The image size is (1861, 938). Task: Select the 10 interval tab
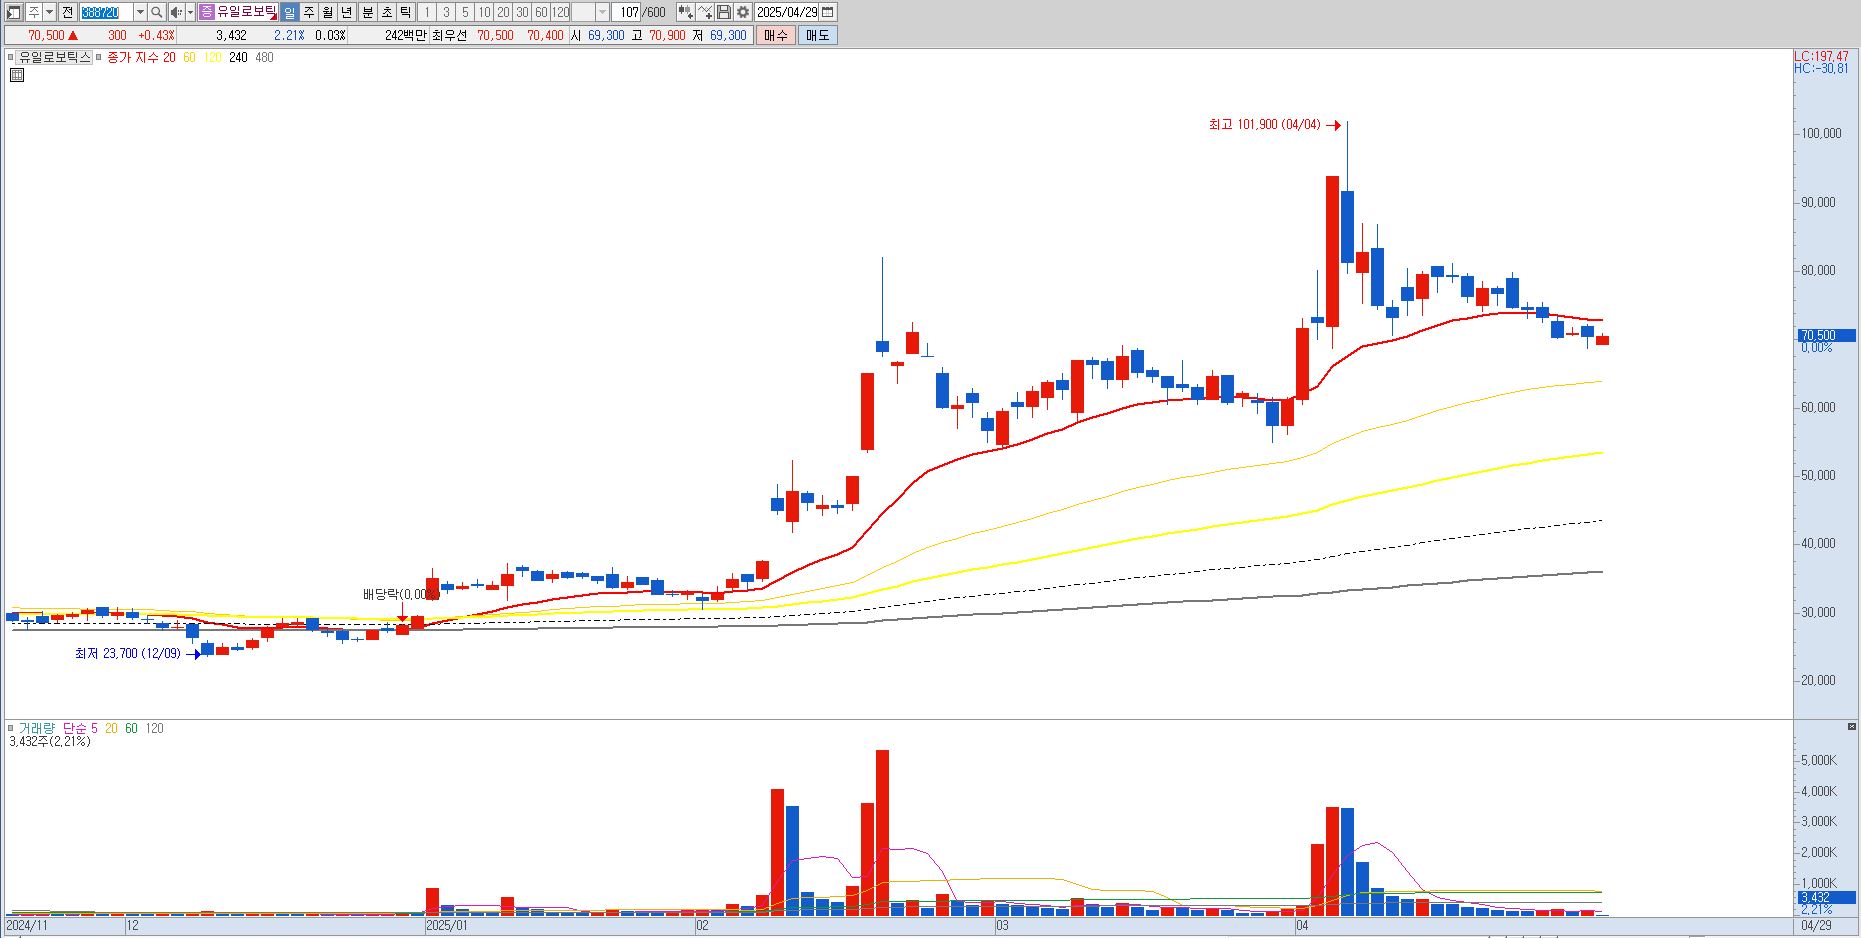click(x=484, y=12)
